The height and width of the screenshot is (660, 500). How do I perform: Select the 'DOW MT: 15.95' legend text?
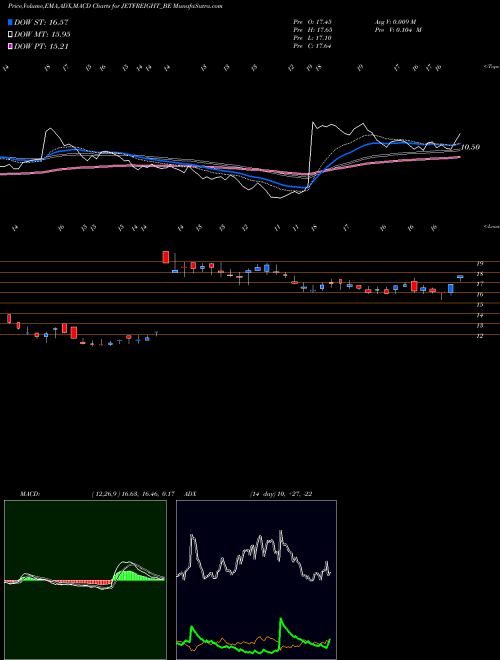click(x=42, y=35)
